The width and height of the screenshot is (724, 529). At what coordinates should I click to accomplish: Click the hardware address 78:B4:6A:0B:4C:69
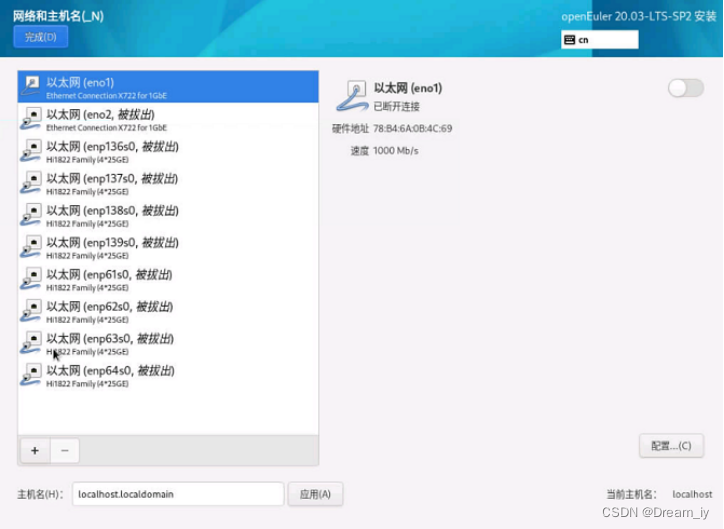(x=412, y=128)
